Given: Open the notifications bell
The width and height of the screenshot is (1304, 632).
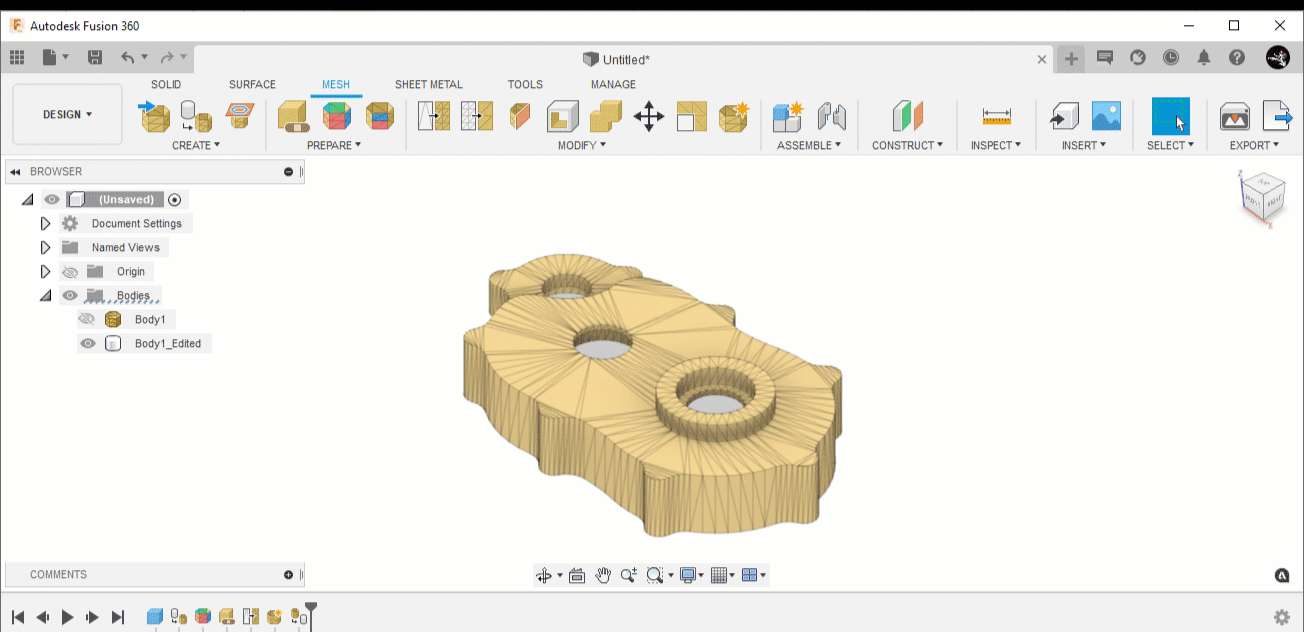Looking at the screenshot, I should pyautogui.click(x=1204, y=58).
